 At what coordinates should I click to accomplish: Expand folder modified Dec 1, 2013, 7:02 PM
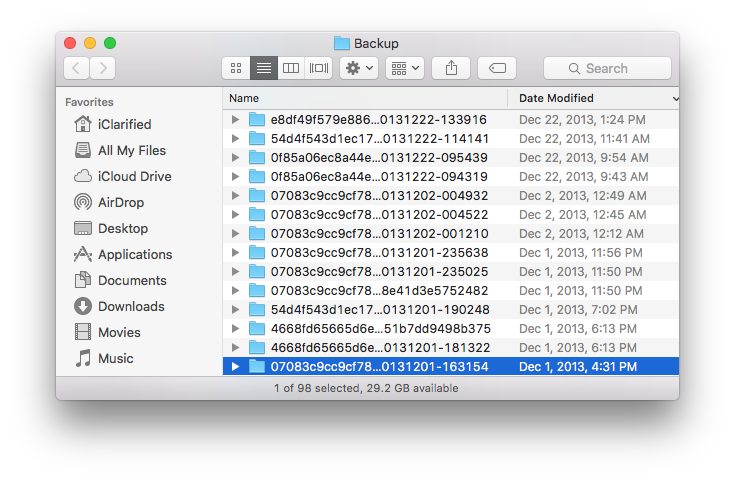point(235,310)
